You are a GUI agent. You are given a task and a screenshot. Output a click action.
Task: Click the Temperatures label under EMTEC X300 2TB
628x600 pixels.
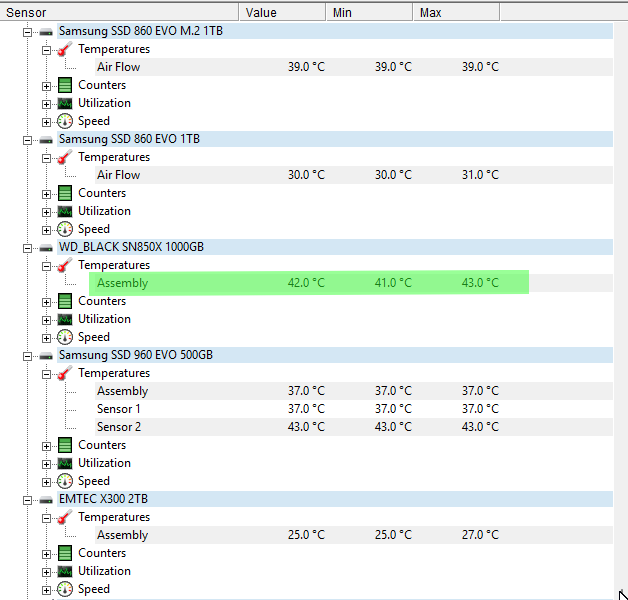tap(114, 517)
